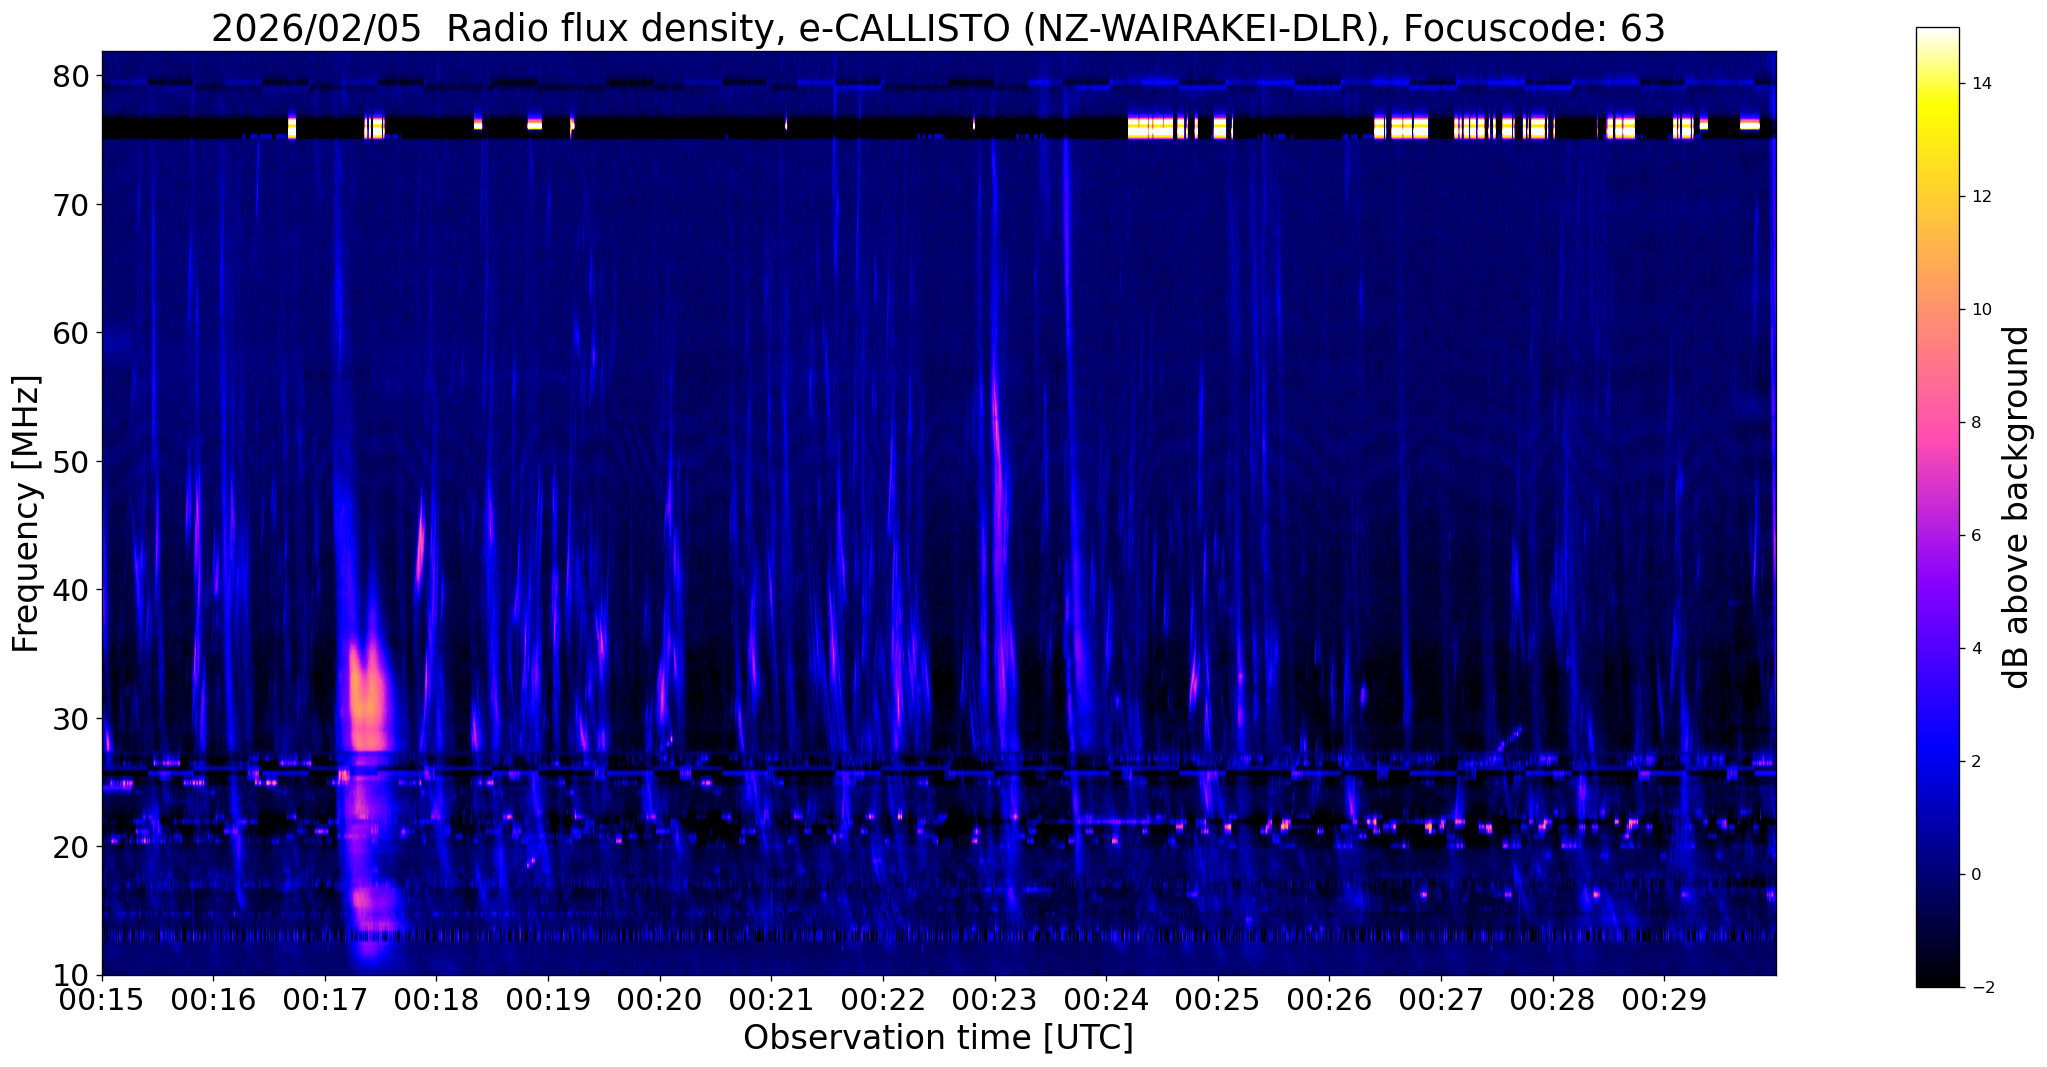Click the plot title text about e-CALLISTO NZ-WAIRAKEI-DLR

click(x=938, y=28)
